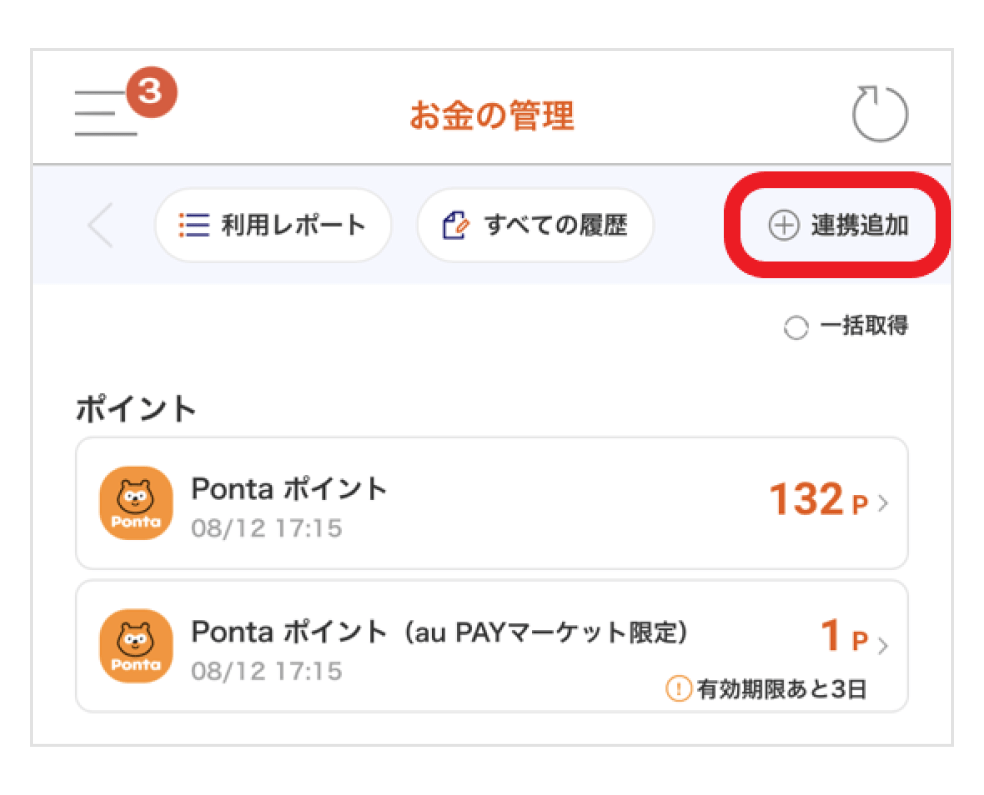
Task: Tap the 一括取得 link
Action: [x=864, y=326]
